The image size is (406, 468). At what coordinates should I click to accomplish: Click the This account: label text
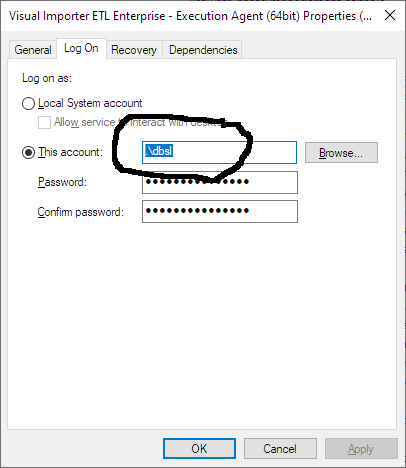70,152
